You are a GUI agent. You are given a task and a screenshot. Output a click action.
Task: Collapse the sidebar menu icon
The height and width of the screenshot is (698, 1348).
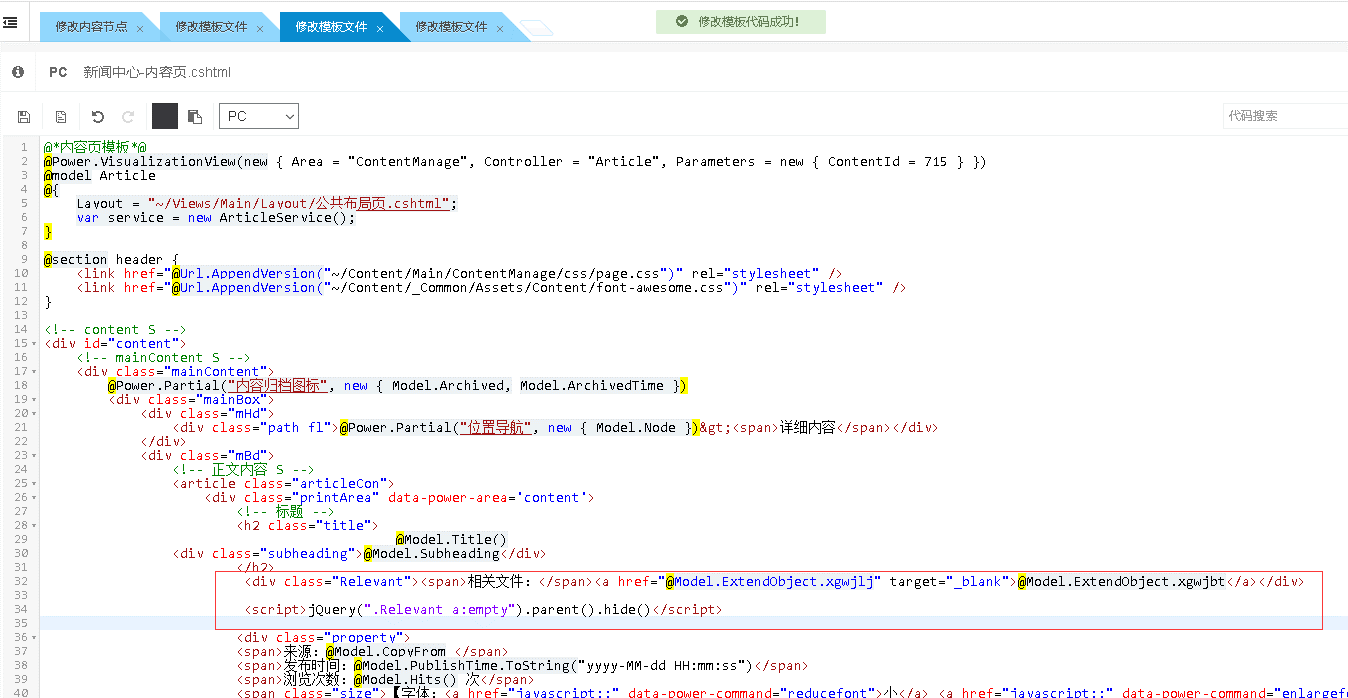[10, 22]
